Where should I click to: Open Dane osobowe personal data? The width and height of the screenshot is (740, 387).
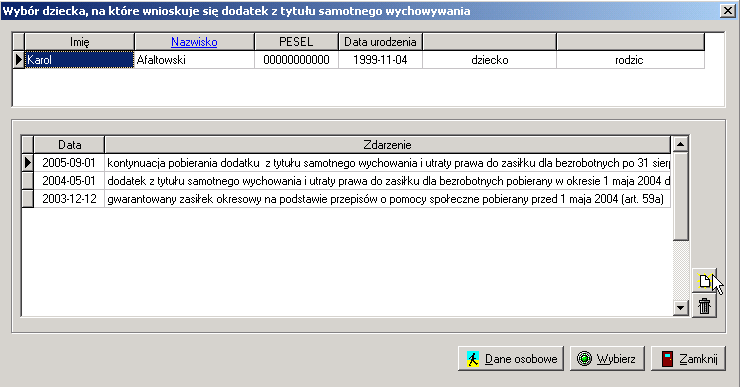[x=511, y=359]
